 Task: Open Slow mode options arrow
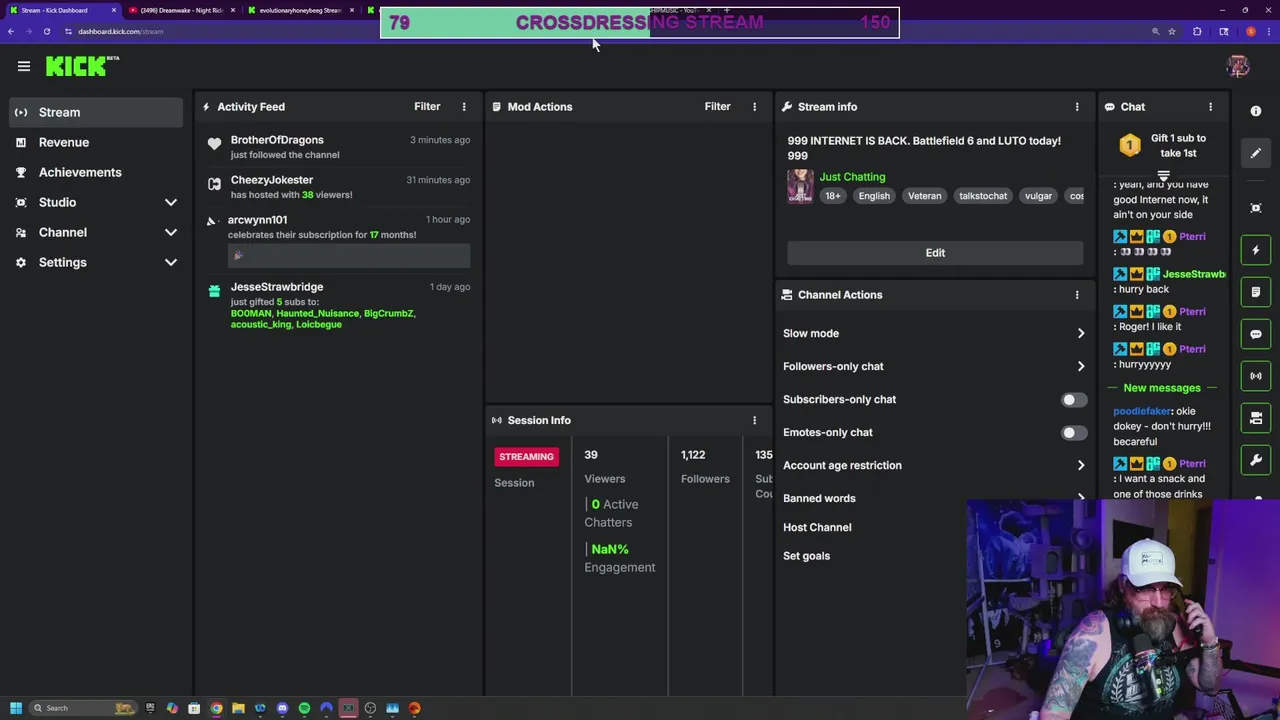click(1080, 333)
